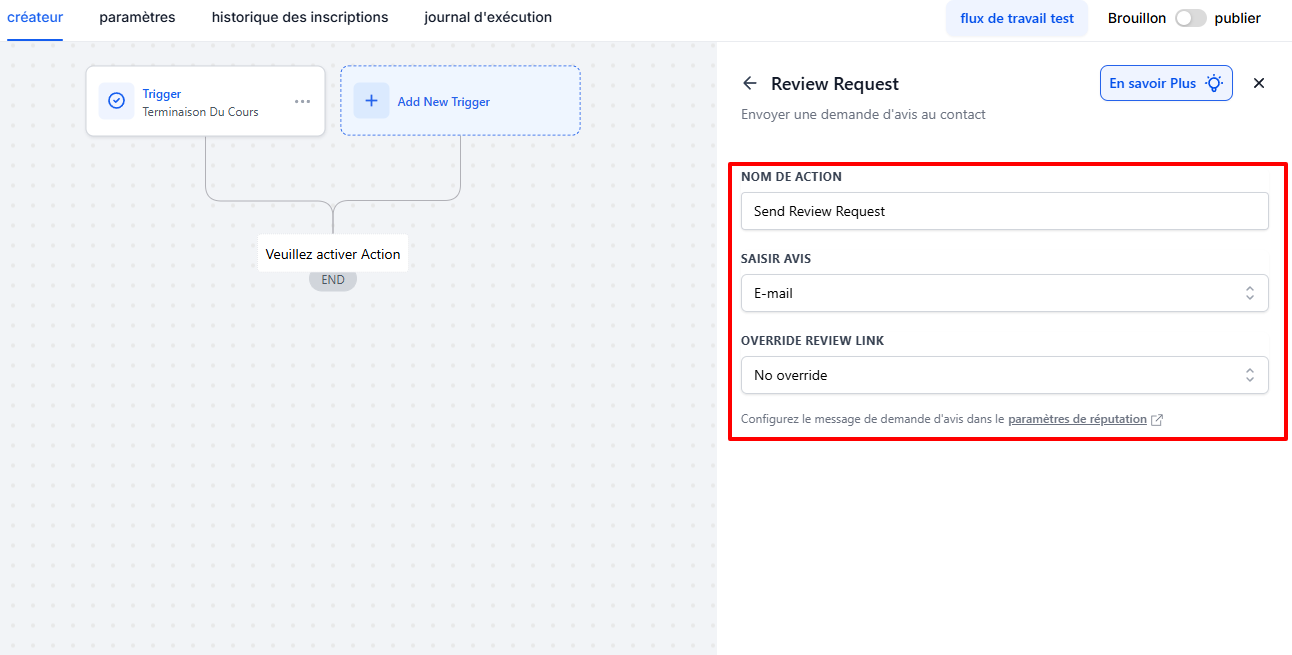Click the external-link icon after paramètres de réputation
The width and height of the screenshot is (1292, 655).
click(x=1157, y=420)
